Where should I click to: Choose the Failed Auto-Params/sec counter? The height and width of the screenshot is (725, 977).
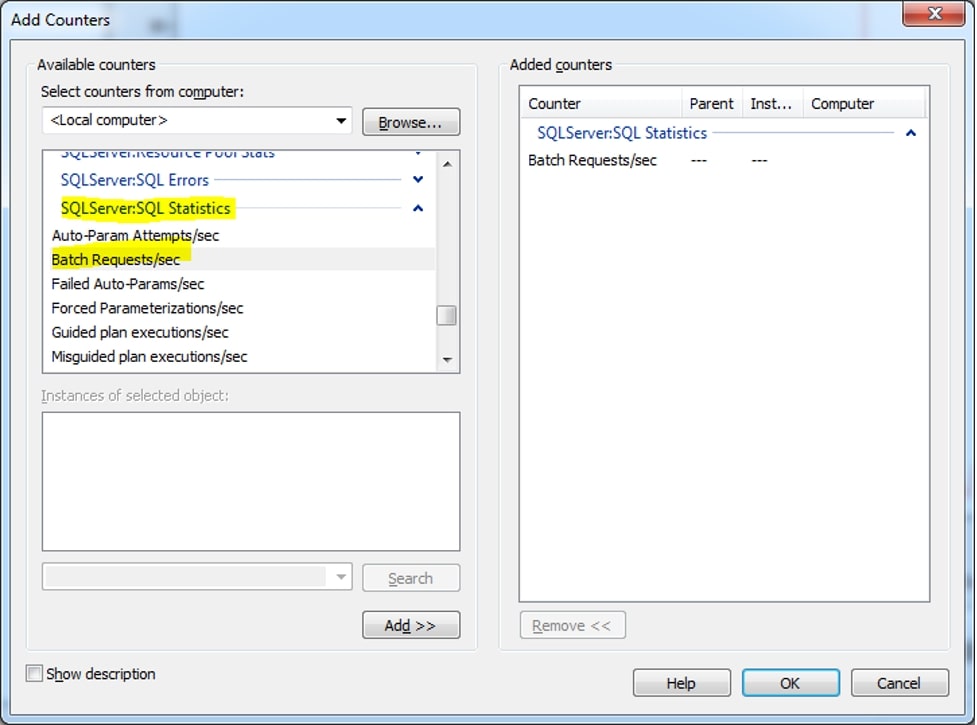point(128,284)
